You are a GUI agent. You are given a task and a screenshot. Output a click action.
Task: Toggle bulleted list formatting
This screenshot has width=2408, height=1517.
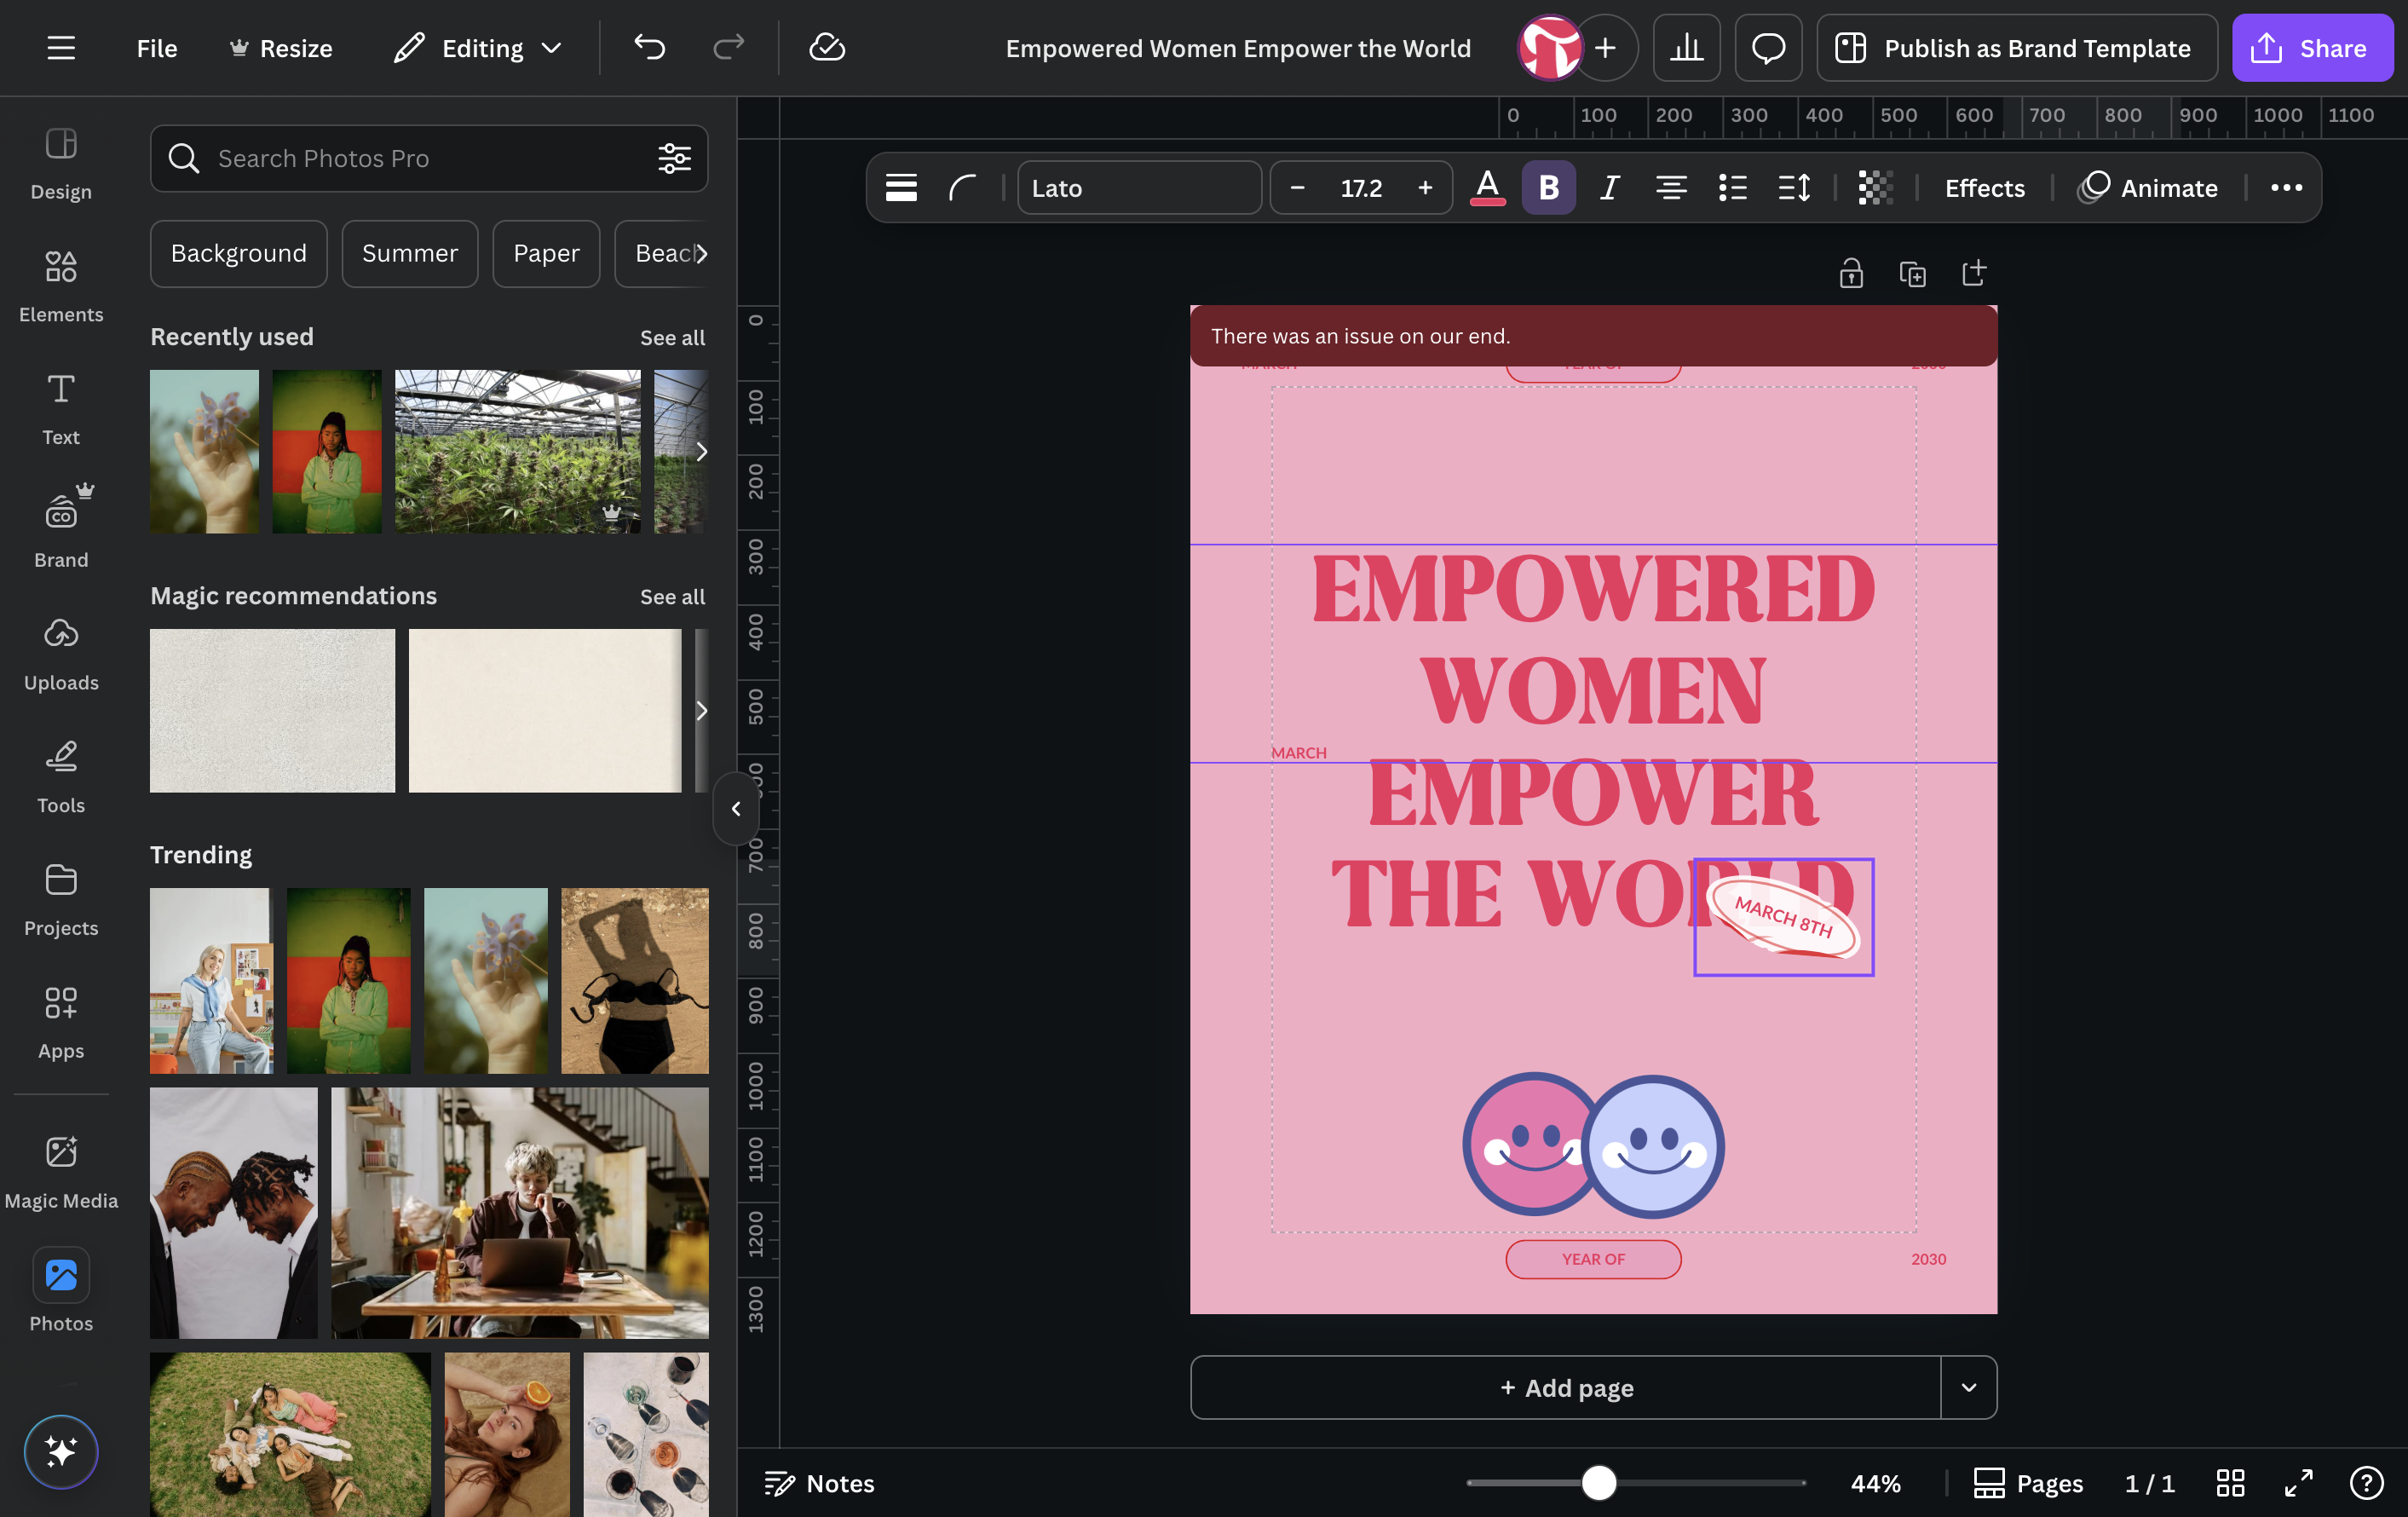pyautogui.click(x=1732, y=187)
